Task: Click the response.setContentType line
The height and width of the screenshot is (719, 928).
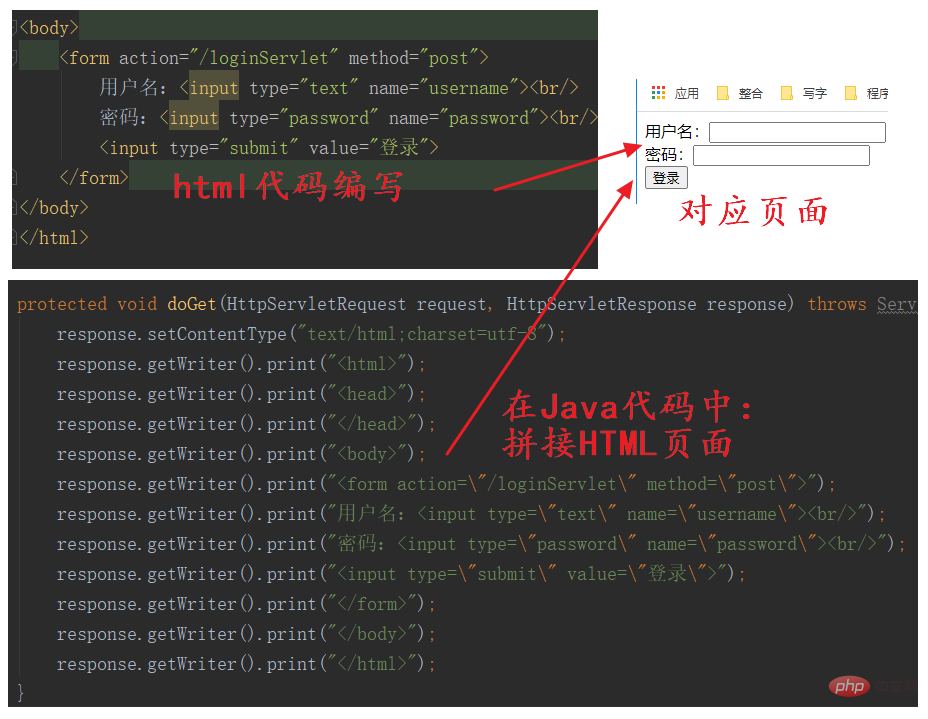Action: (311, 334)
